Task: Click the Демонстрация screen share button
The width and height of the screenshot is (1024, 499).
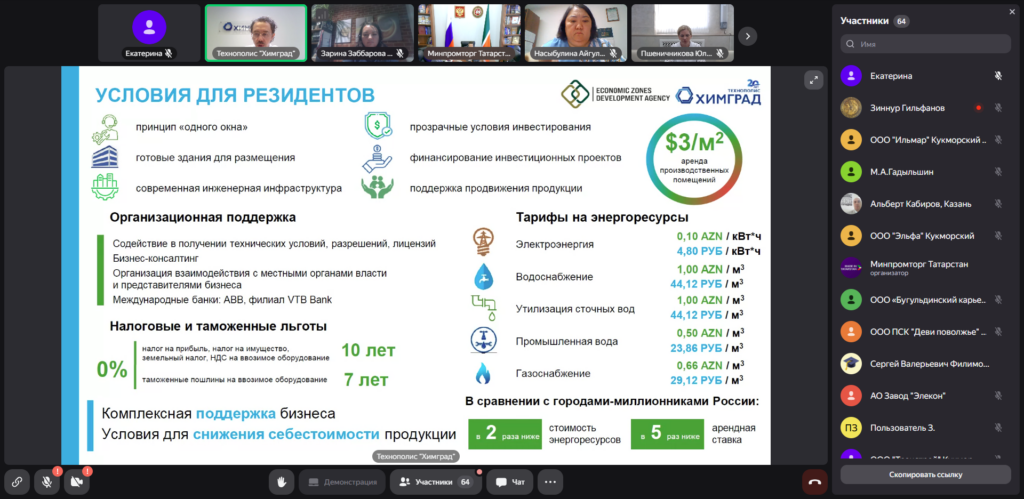Action: click(x=342, y=482)
